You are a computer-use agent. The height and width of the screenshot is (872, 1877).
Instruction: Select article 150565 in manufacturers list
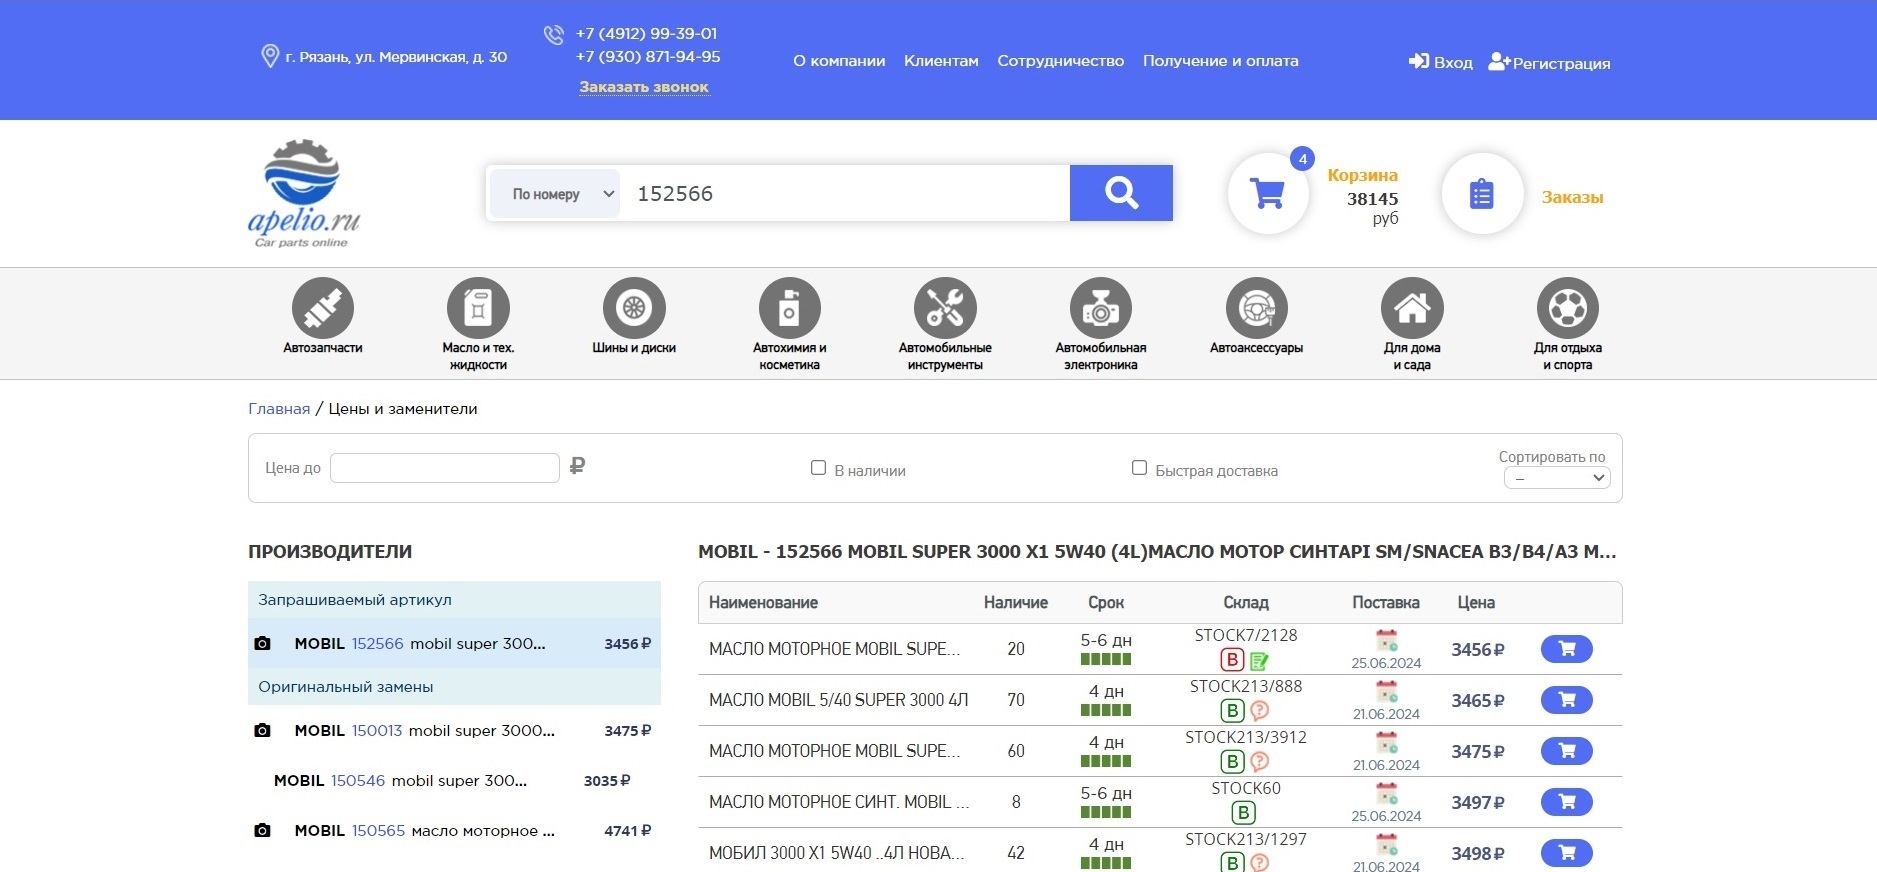[378, 831]
